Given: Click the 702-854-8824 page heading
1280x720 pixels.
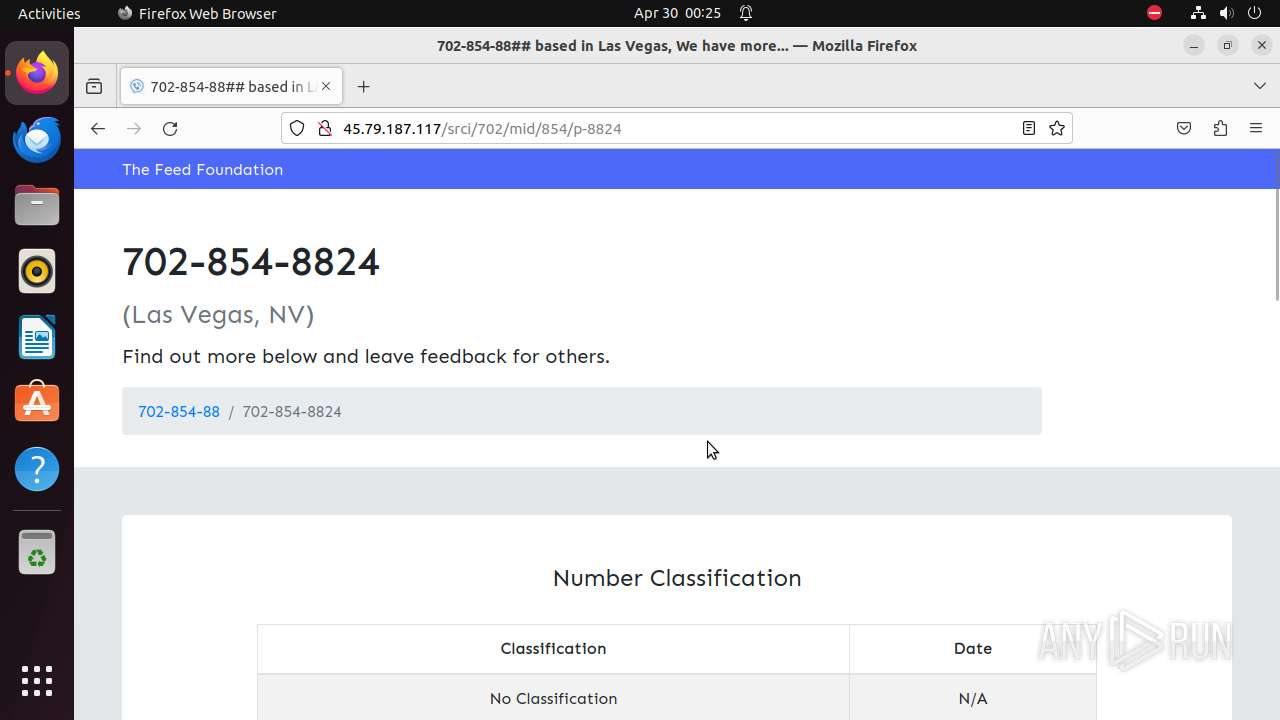Looking at the screenshot, I should click(251, 262).
